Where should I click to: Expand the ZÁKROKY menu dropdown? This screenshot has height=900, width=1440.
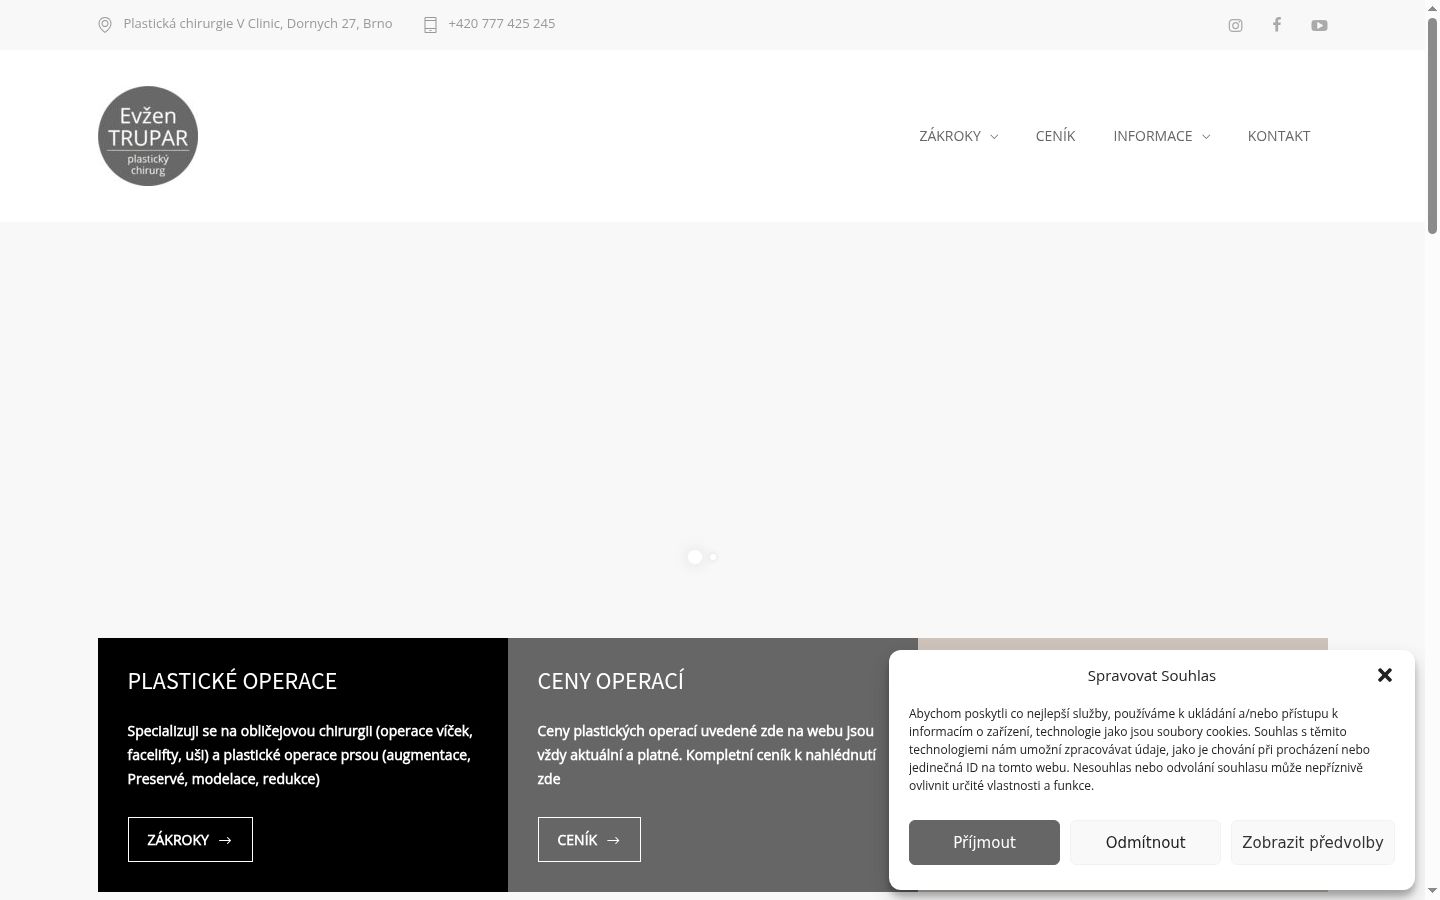pos(959,136)
